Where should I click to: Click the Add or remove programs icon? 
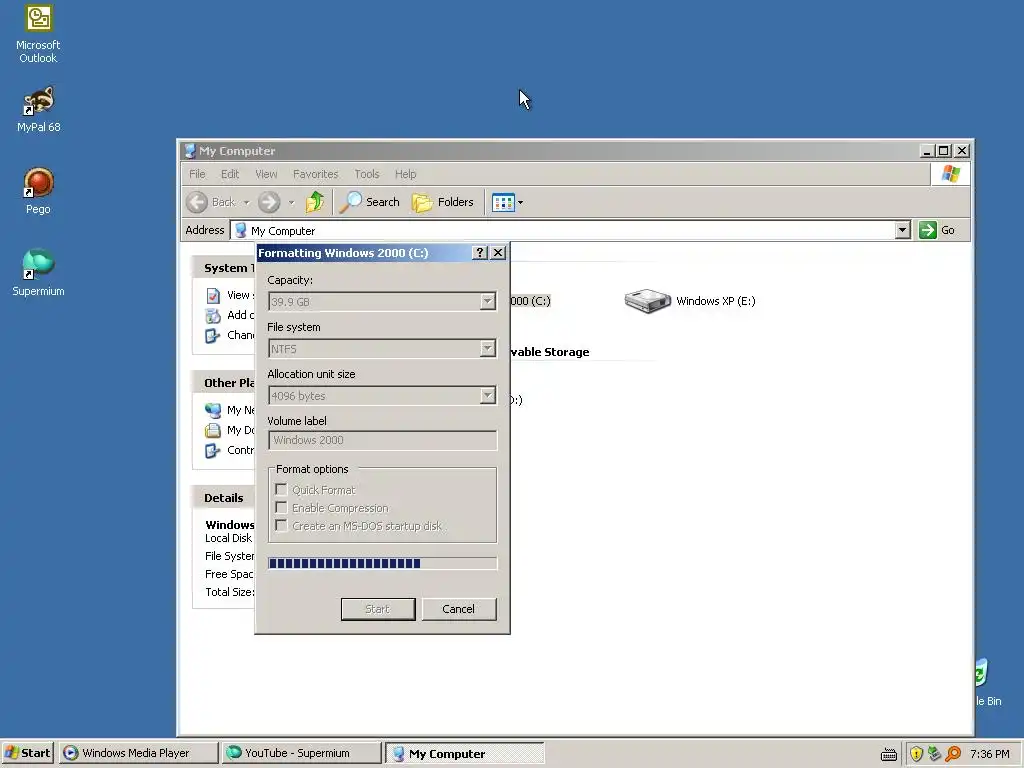click(x=213, y=316)
